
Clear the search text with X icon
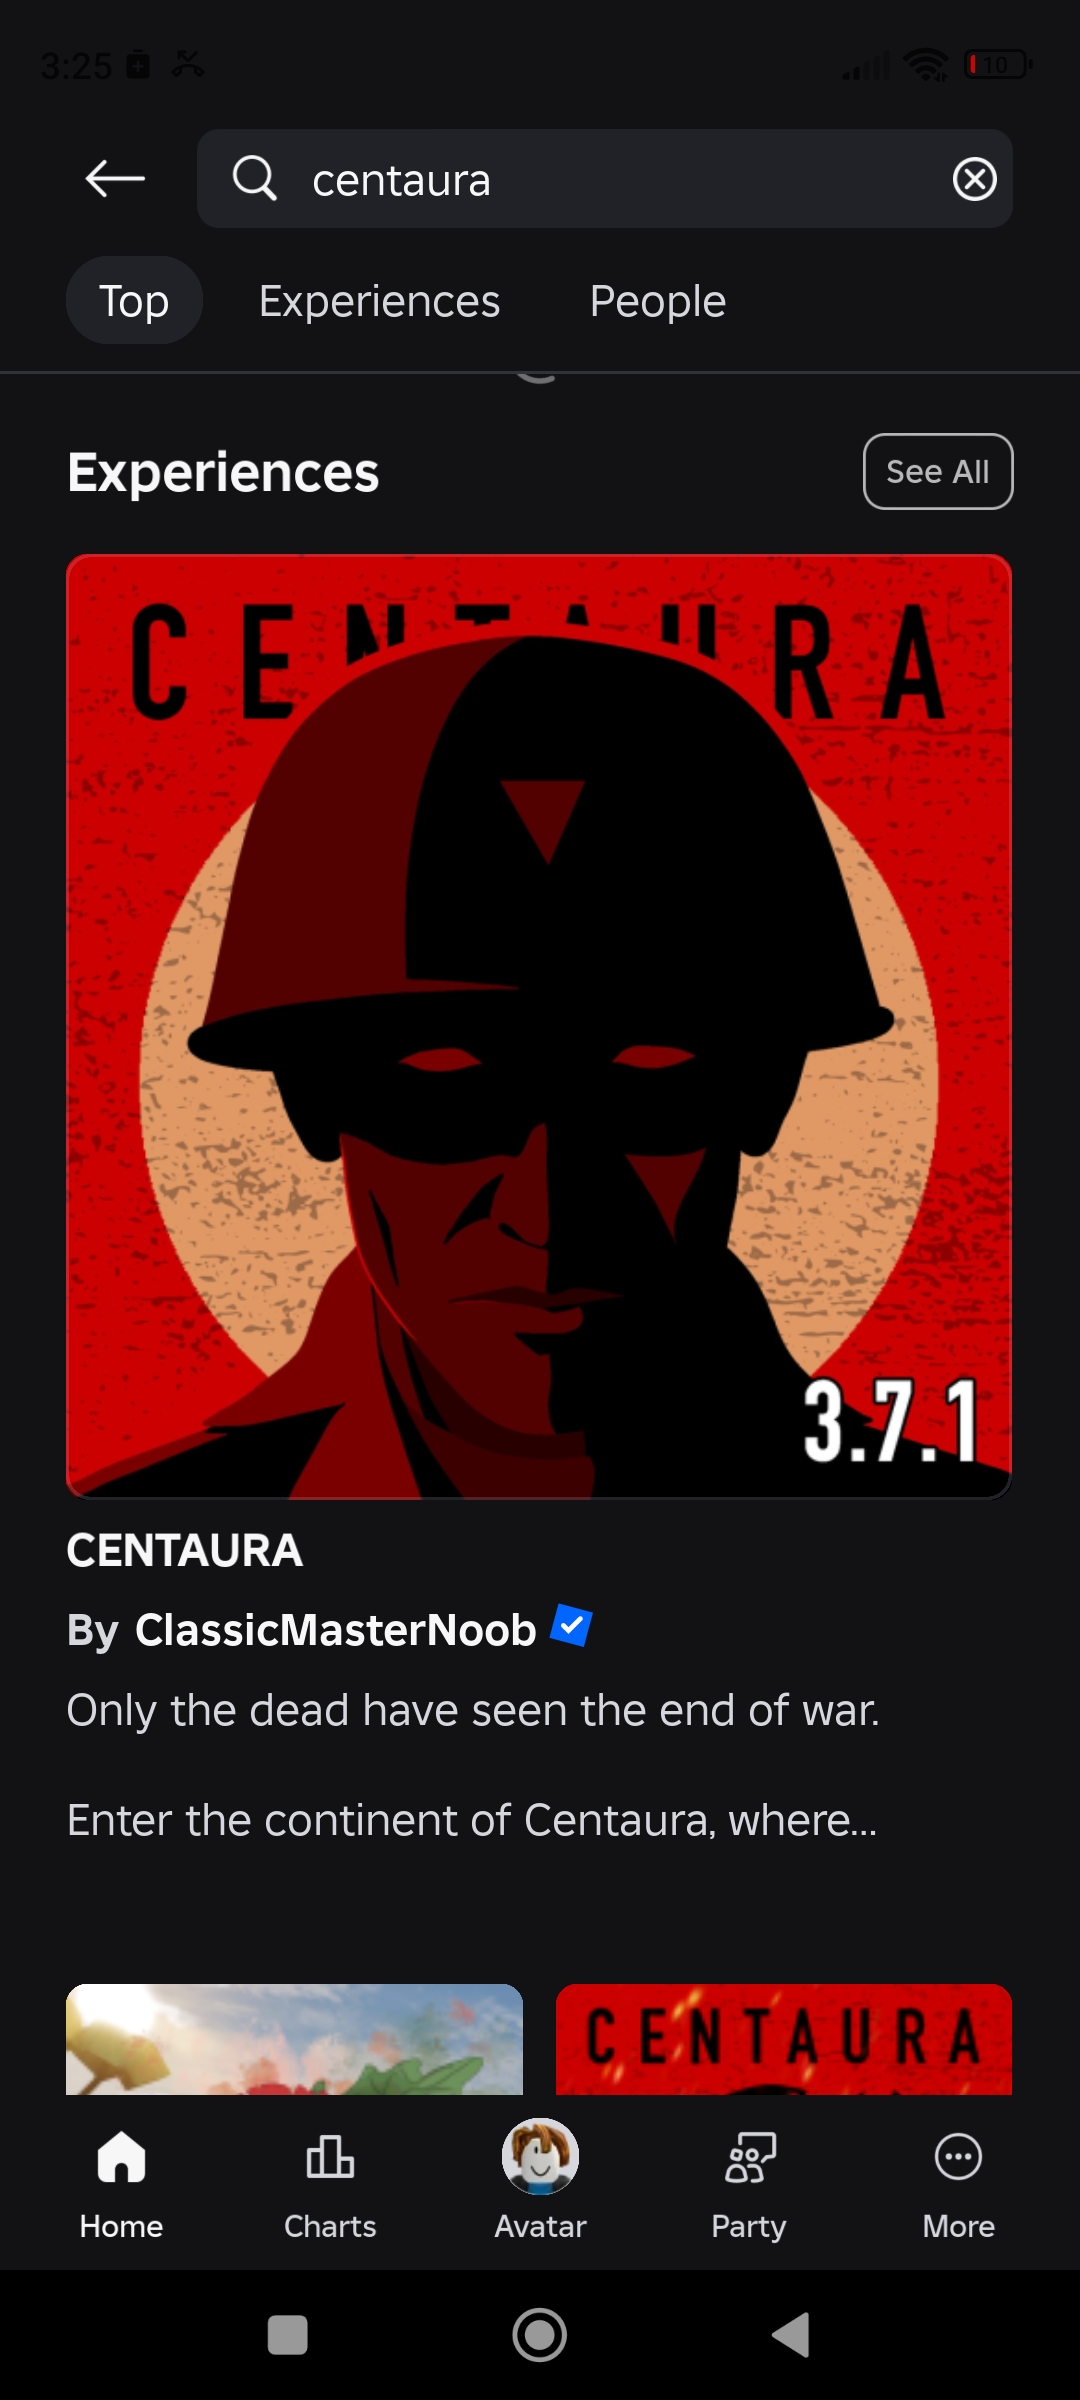974,179
